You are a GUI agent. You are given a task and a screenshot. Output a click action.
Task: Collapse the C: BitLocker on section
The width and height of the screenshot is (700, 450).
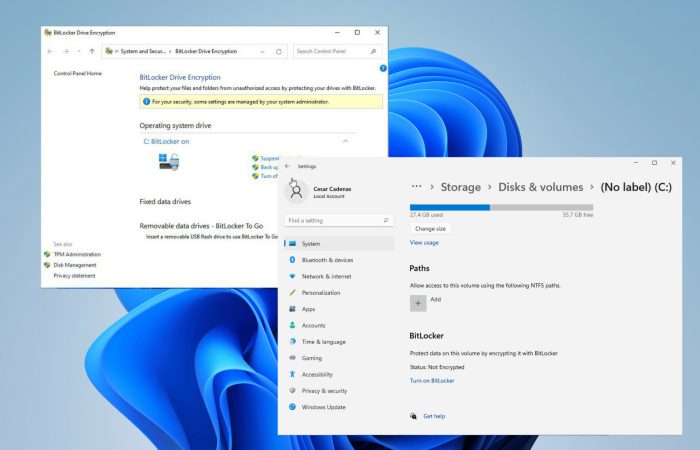(345, 141)
